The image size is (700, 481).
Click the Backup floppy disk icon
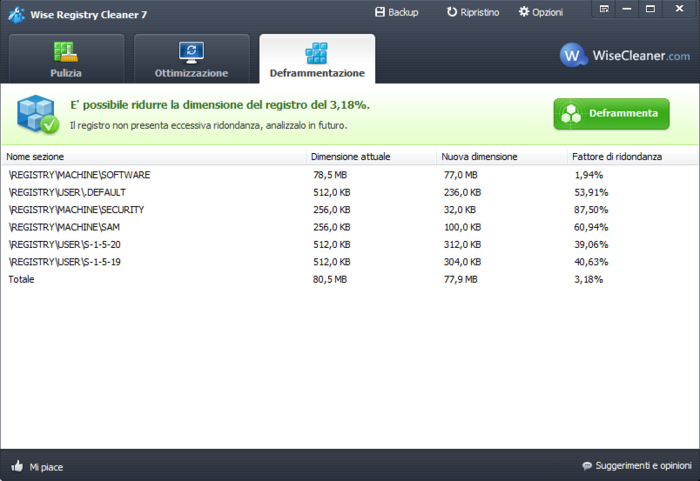coord(379,12)
